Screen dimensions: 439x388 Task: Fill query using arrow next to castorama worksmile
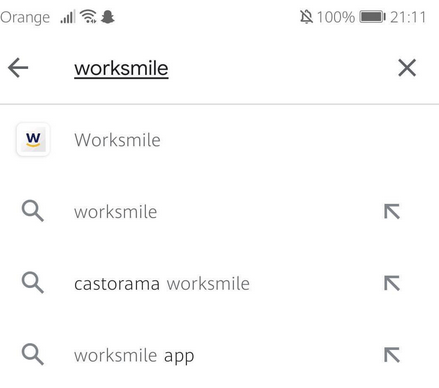[x=392, y=283]
